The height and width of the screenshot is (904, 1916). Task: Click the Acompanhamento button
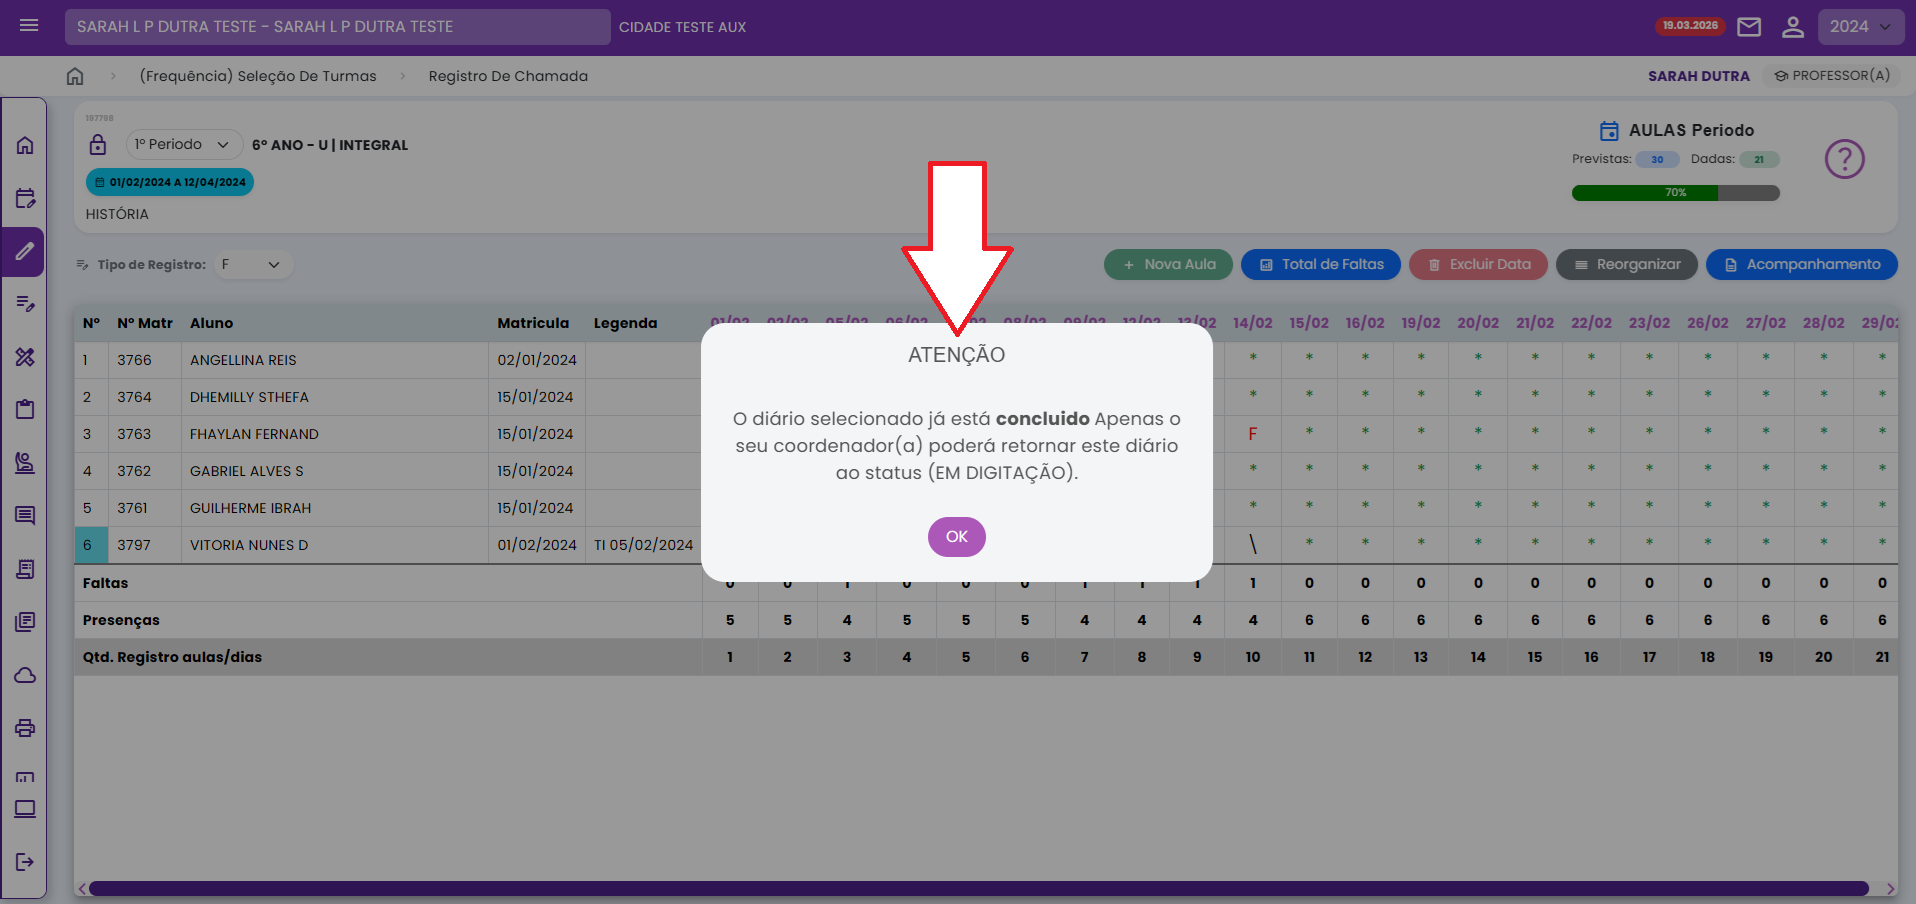[1801, 265]
